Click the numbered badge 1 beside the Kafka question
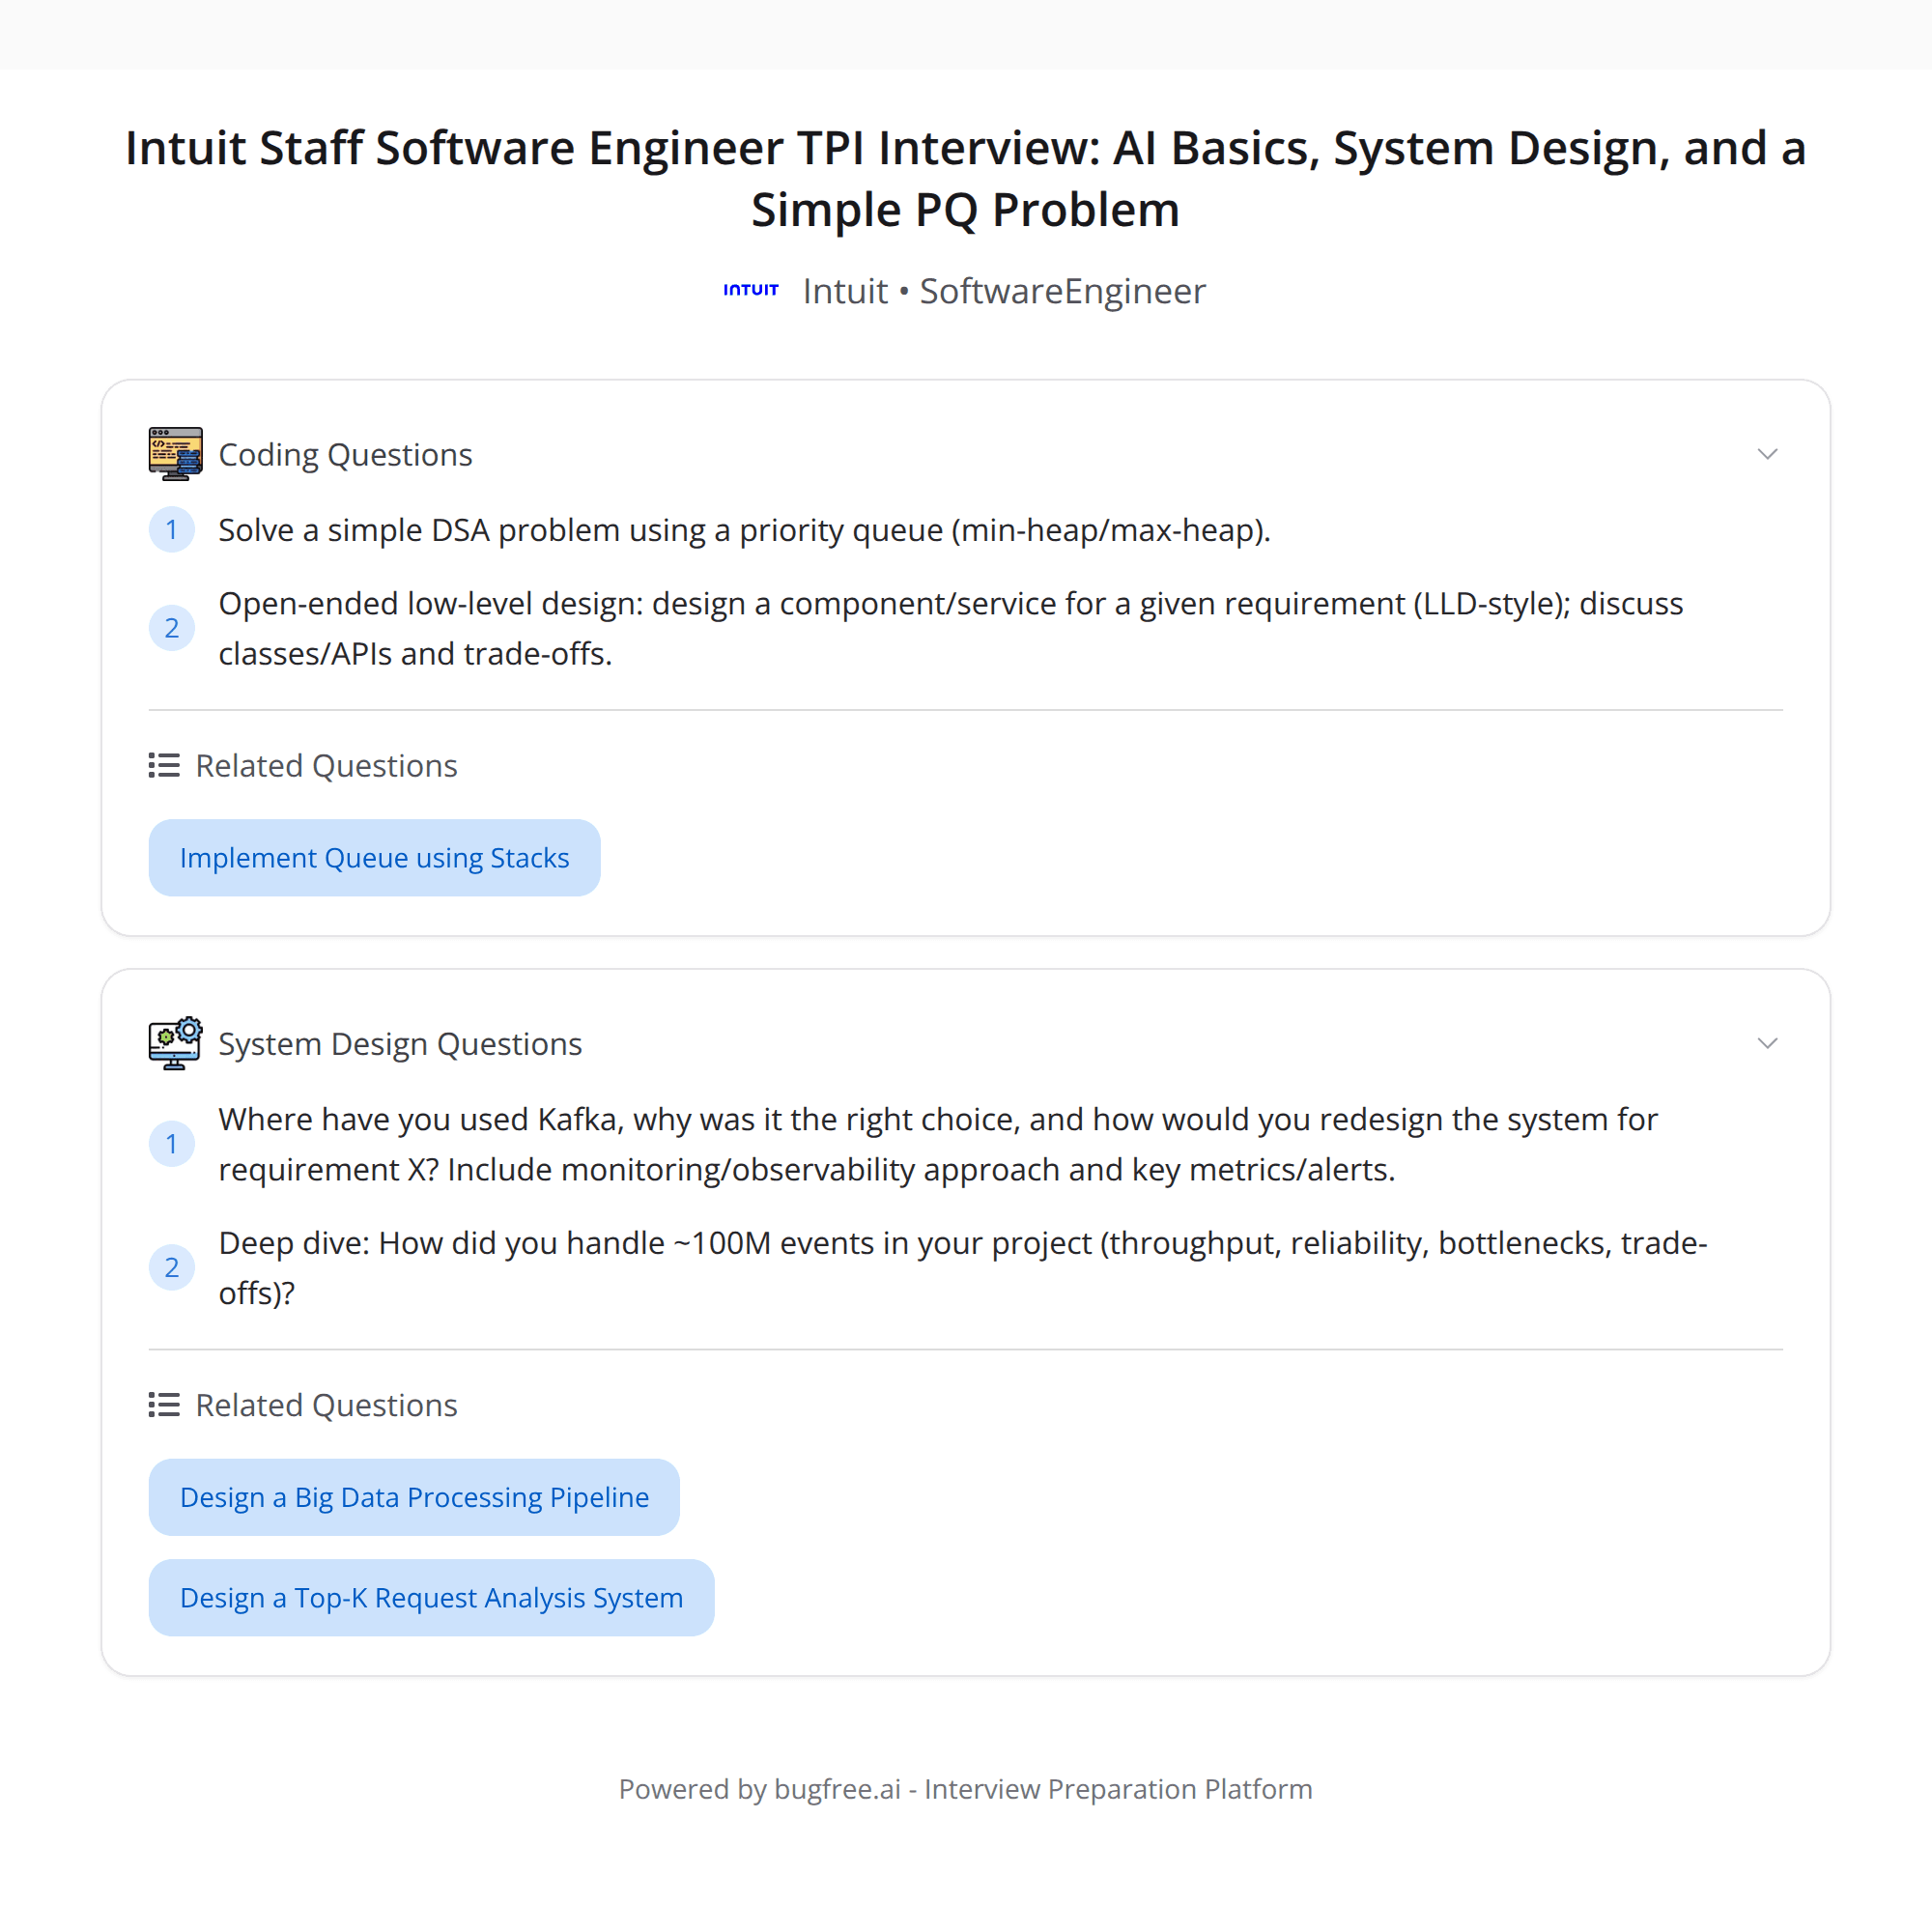Screen dimensions: 1932x1932 click(172, 1144)
